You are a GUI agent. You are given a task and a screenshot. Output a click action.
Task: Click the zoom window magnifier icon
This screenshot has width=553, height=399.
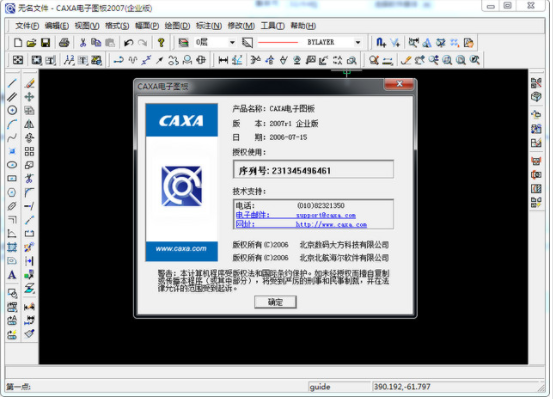click(x=447, y=60)
